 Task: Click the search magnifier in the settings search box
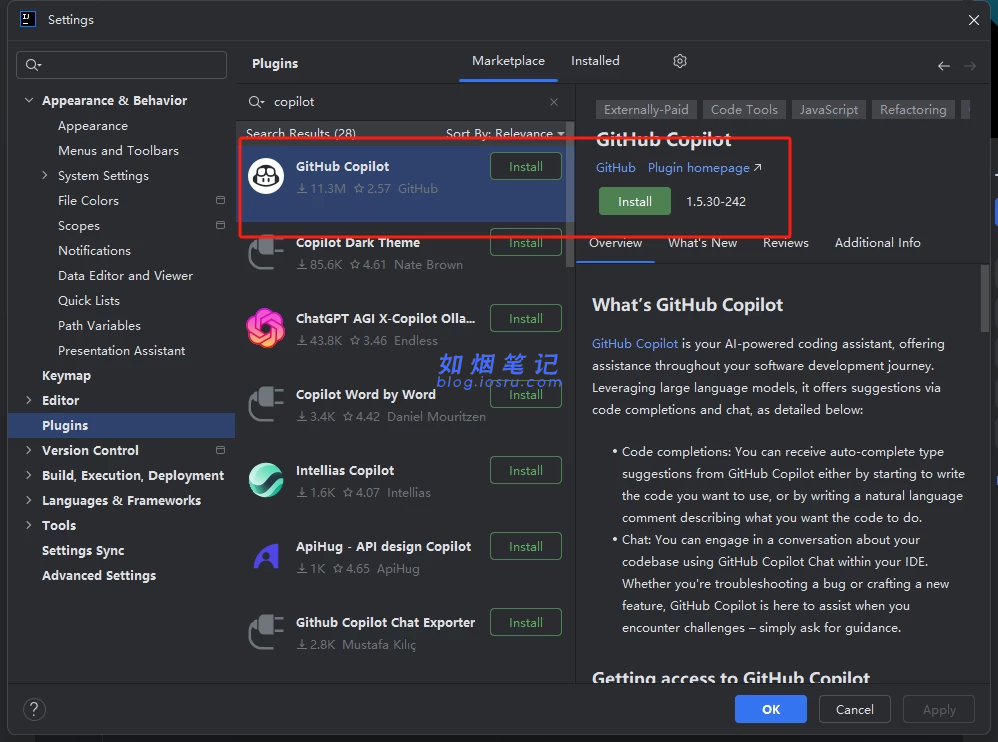33,65
